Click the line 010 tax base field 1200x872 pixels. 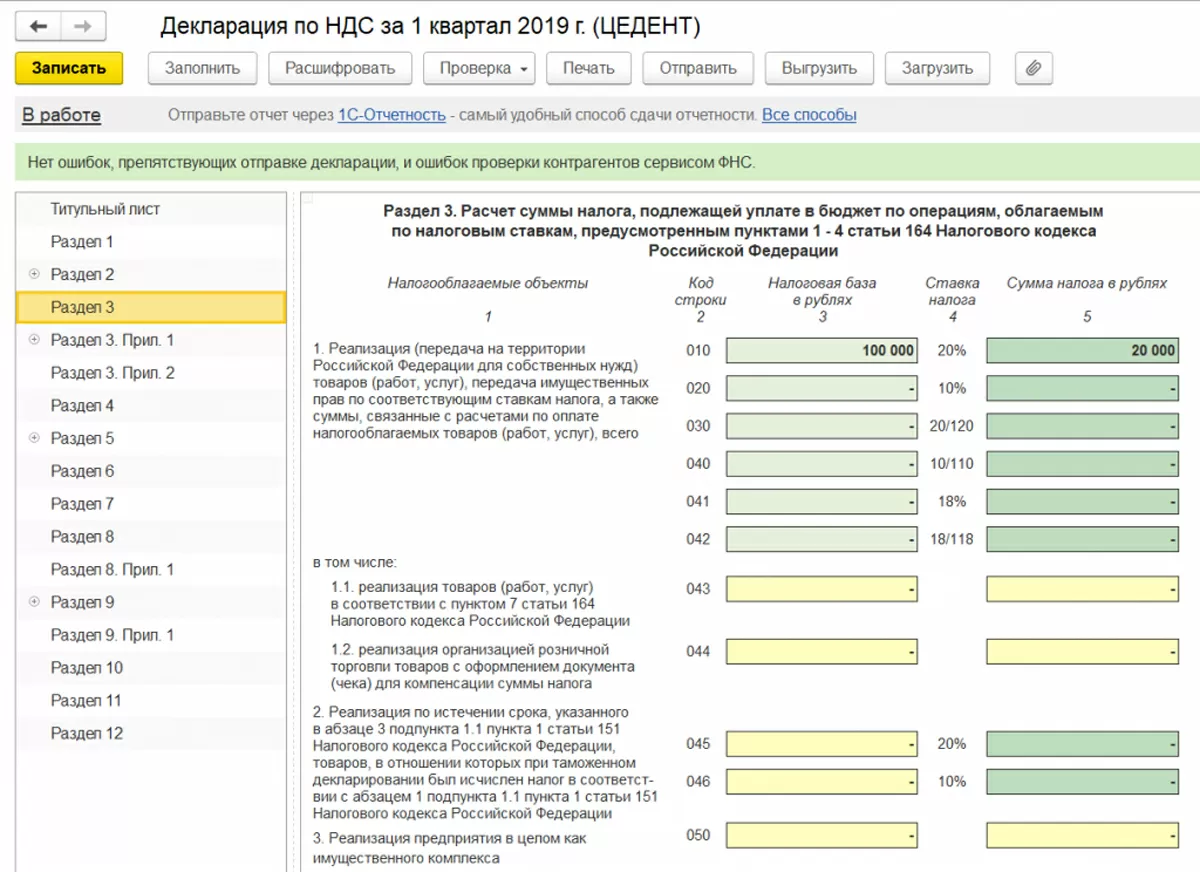821,350
